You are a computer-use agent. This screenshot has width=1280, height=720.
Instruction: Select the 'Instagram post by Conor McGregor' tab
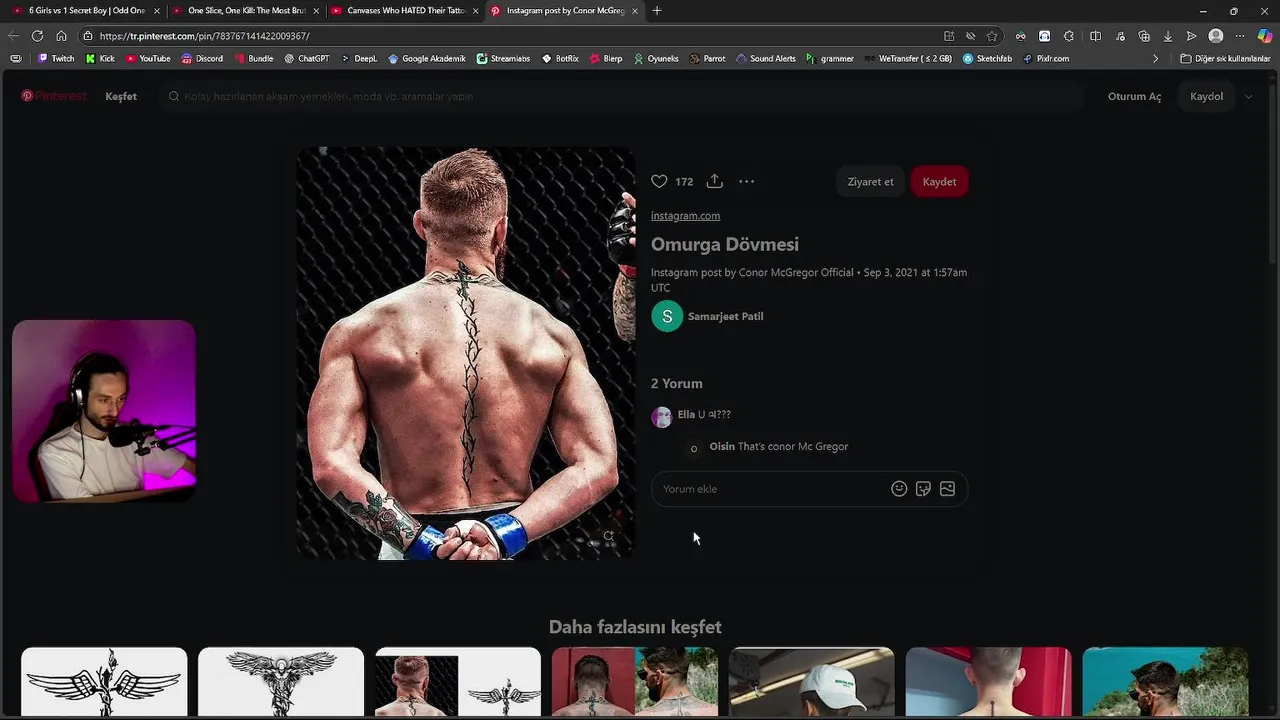(564, 11)
